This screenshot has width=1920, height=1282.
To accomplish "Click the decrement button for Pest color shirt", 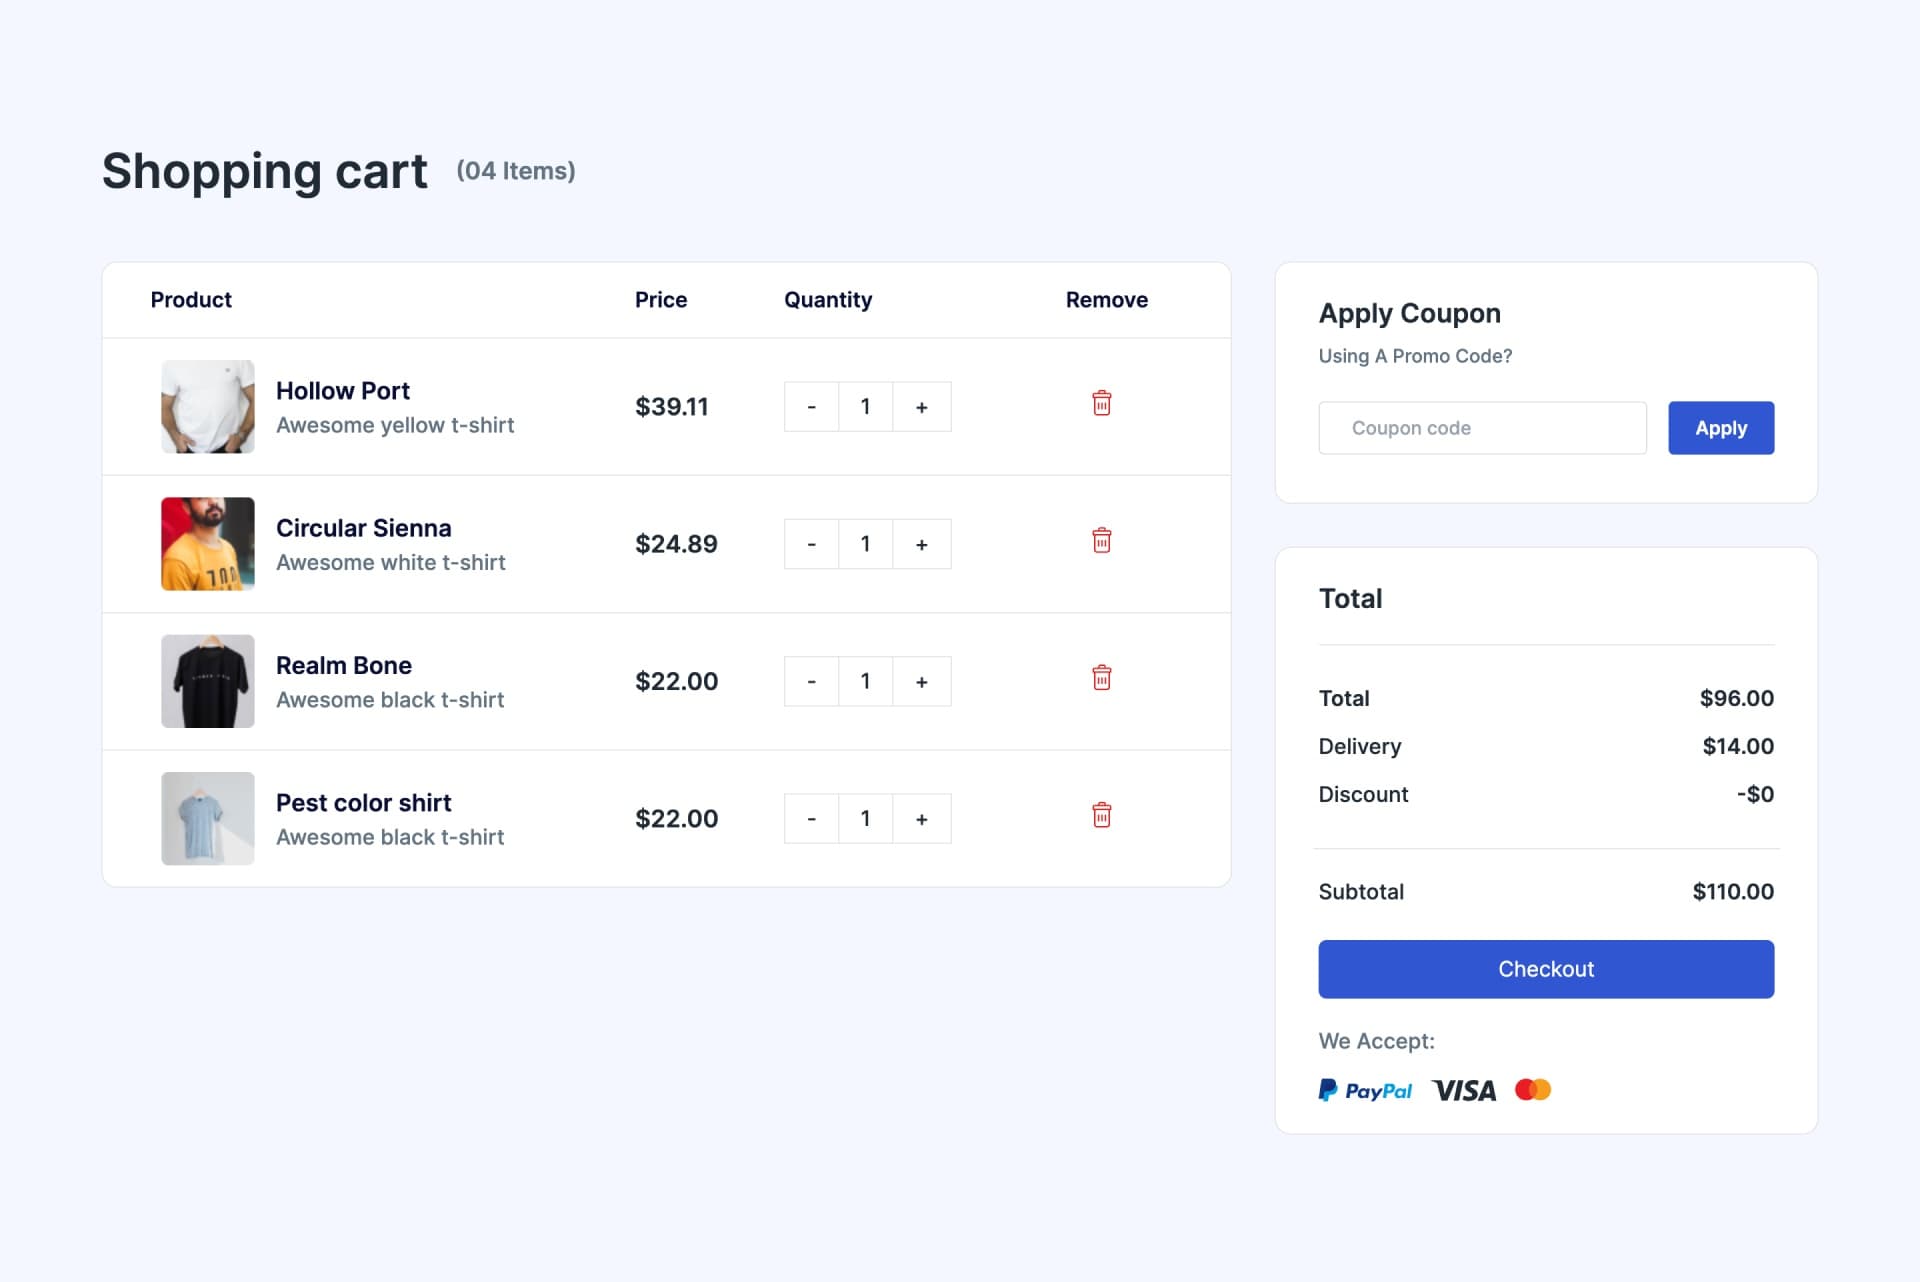I will (811, 817).
